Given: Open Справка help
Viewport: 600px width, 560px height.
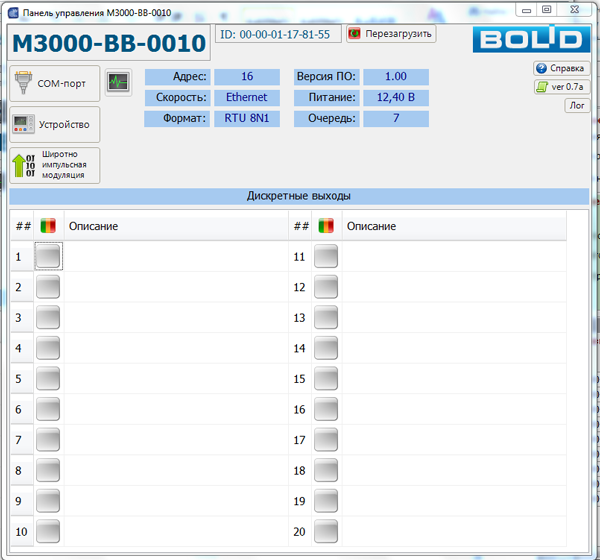Looking at the screenshot, I should coord(560,69).
